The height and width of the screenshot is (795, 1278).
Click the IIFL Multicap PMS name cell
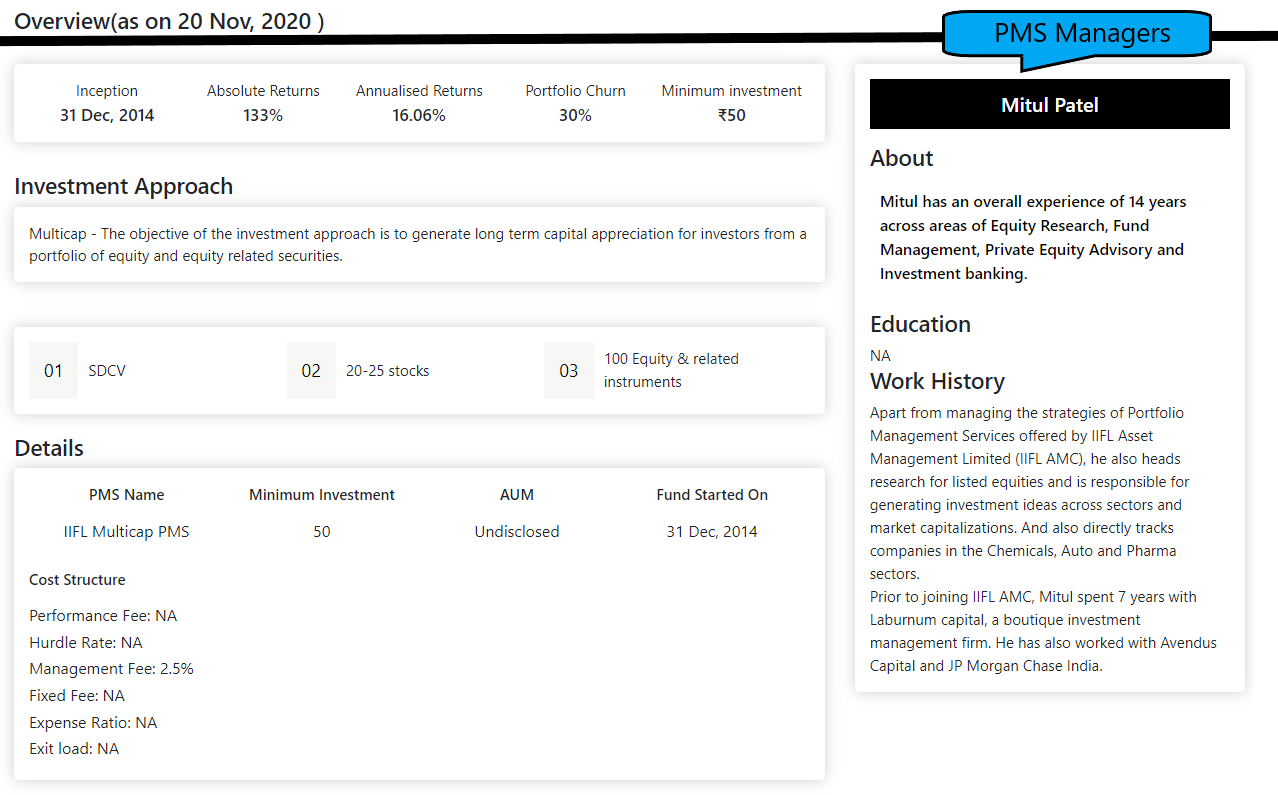point(126,532)
